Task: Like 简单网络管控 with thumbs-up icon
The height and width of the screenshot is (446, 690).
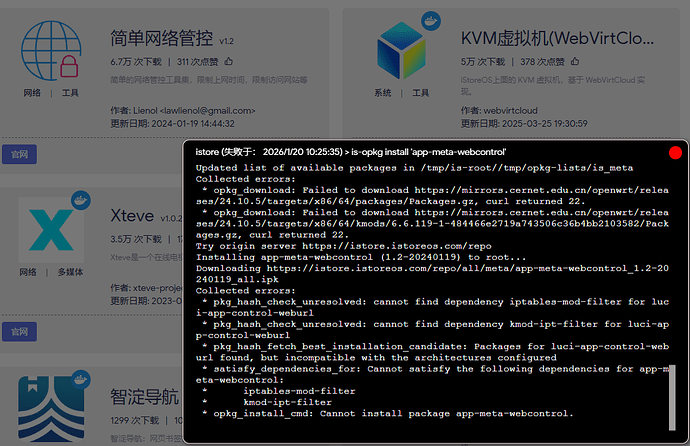Action: tap(228, 62)
